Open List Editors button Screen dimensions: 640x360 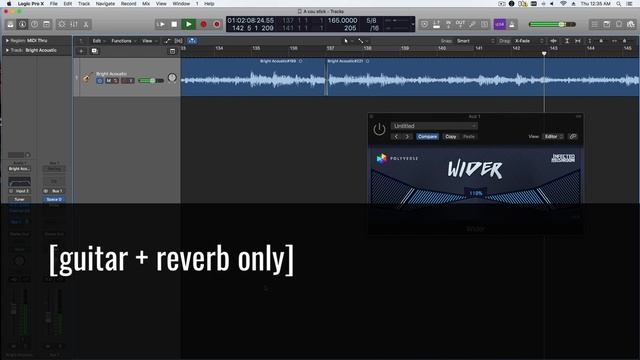pos(595,24)
